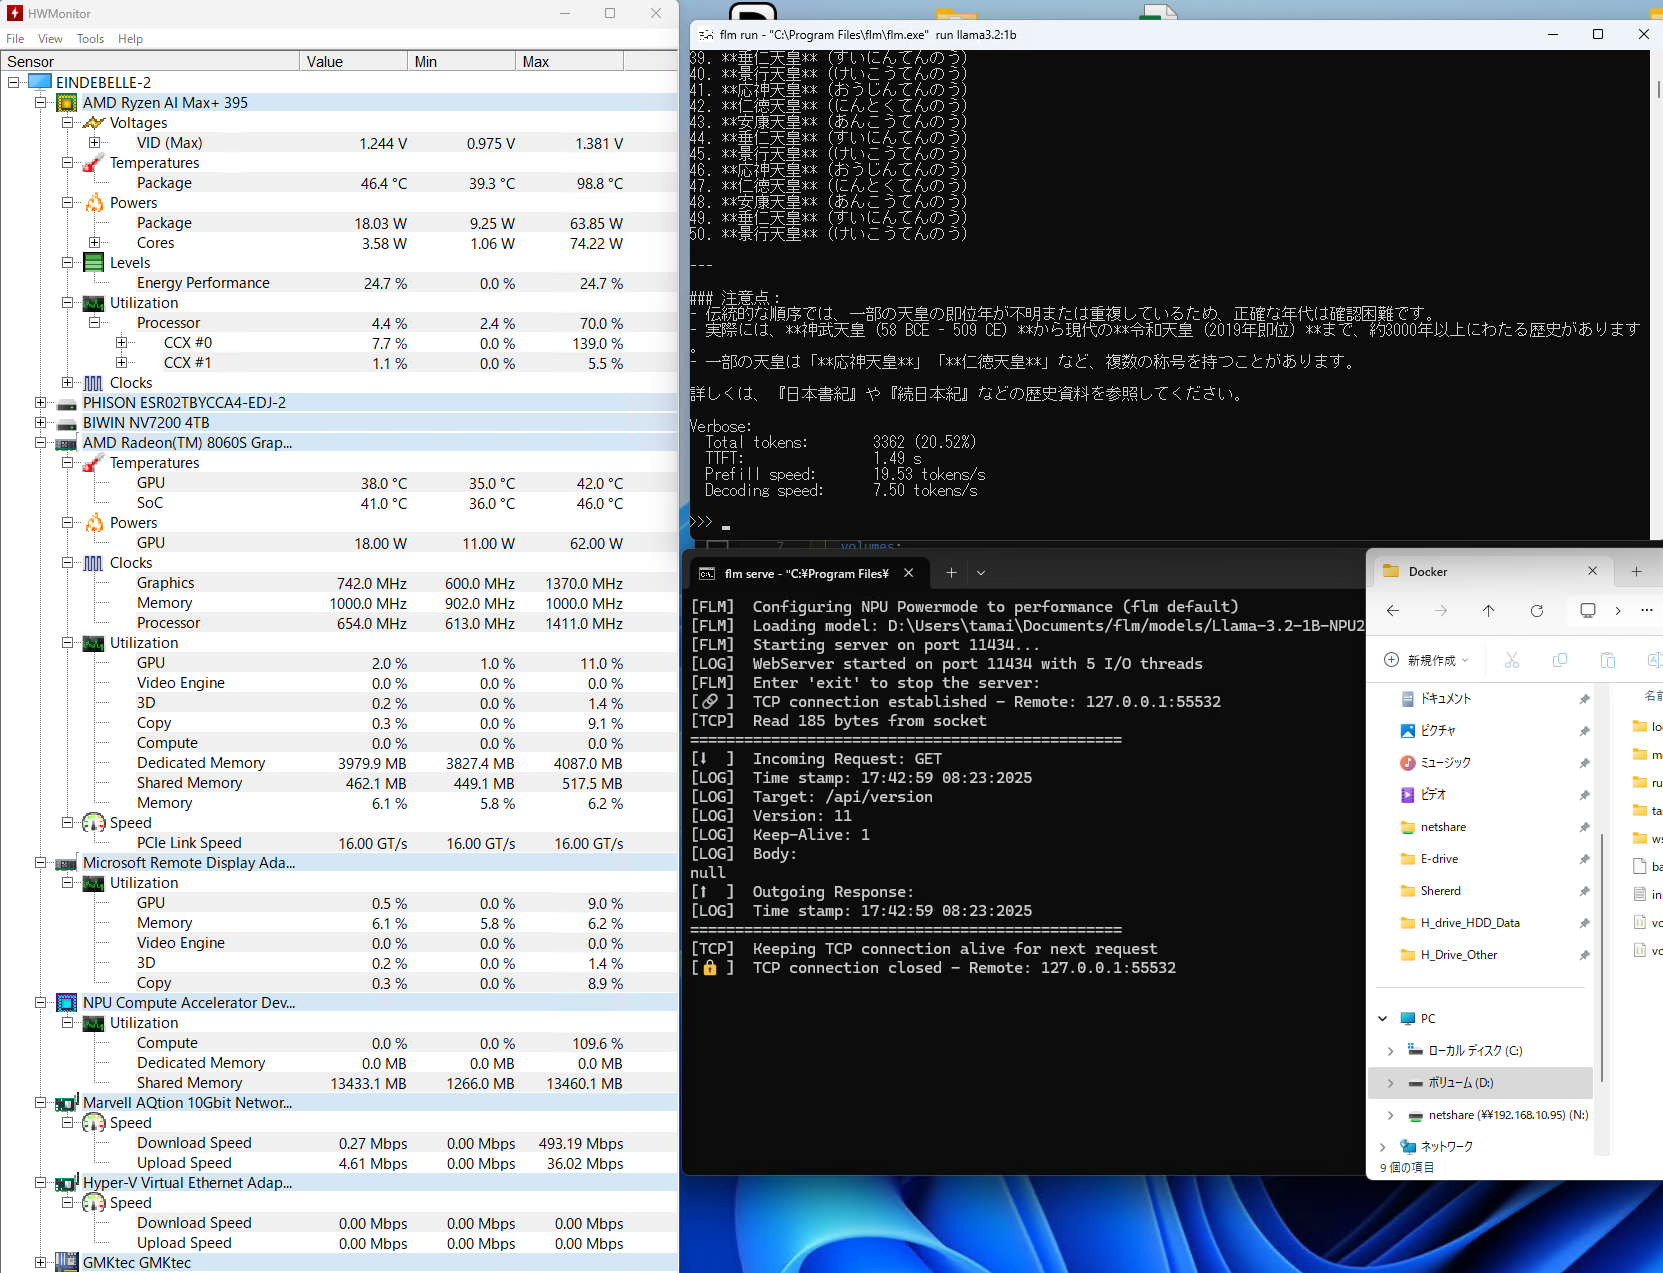Expand ローカル ディスク (C:) in Explorer navigation
This screenshot has width=1663, height=1273.
(x=1391, y=1050)
